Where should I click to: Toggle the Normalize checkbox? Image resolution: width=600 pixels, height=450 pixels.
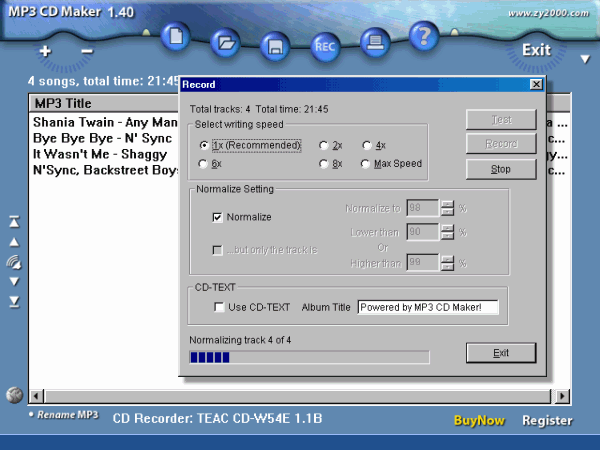(x=217, y=217)
